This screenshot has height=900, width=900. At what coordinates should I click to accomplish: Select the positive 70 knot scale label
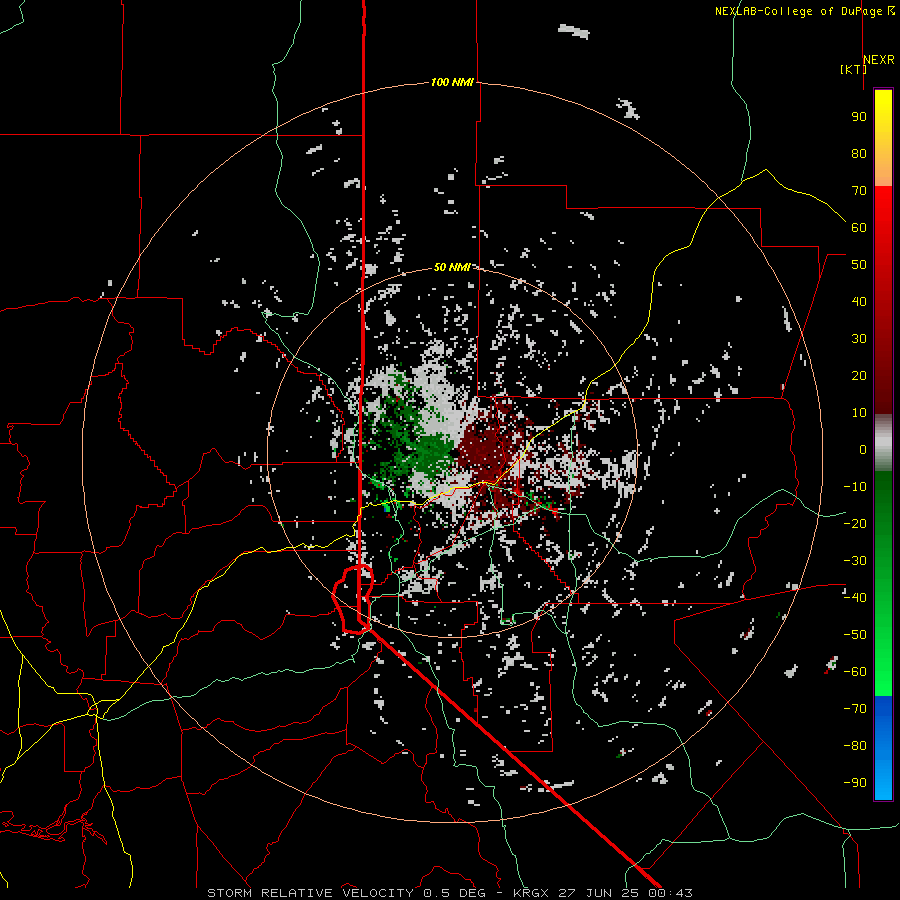tap(859, 191)
